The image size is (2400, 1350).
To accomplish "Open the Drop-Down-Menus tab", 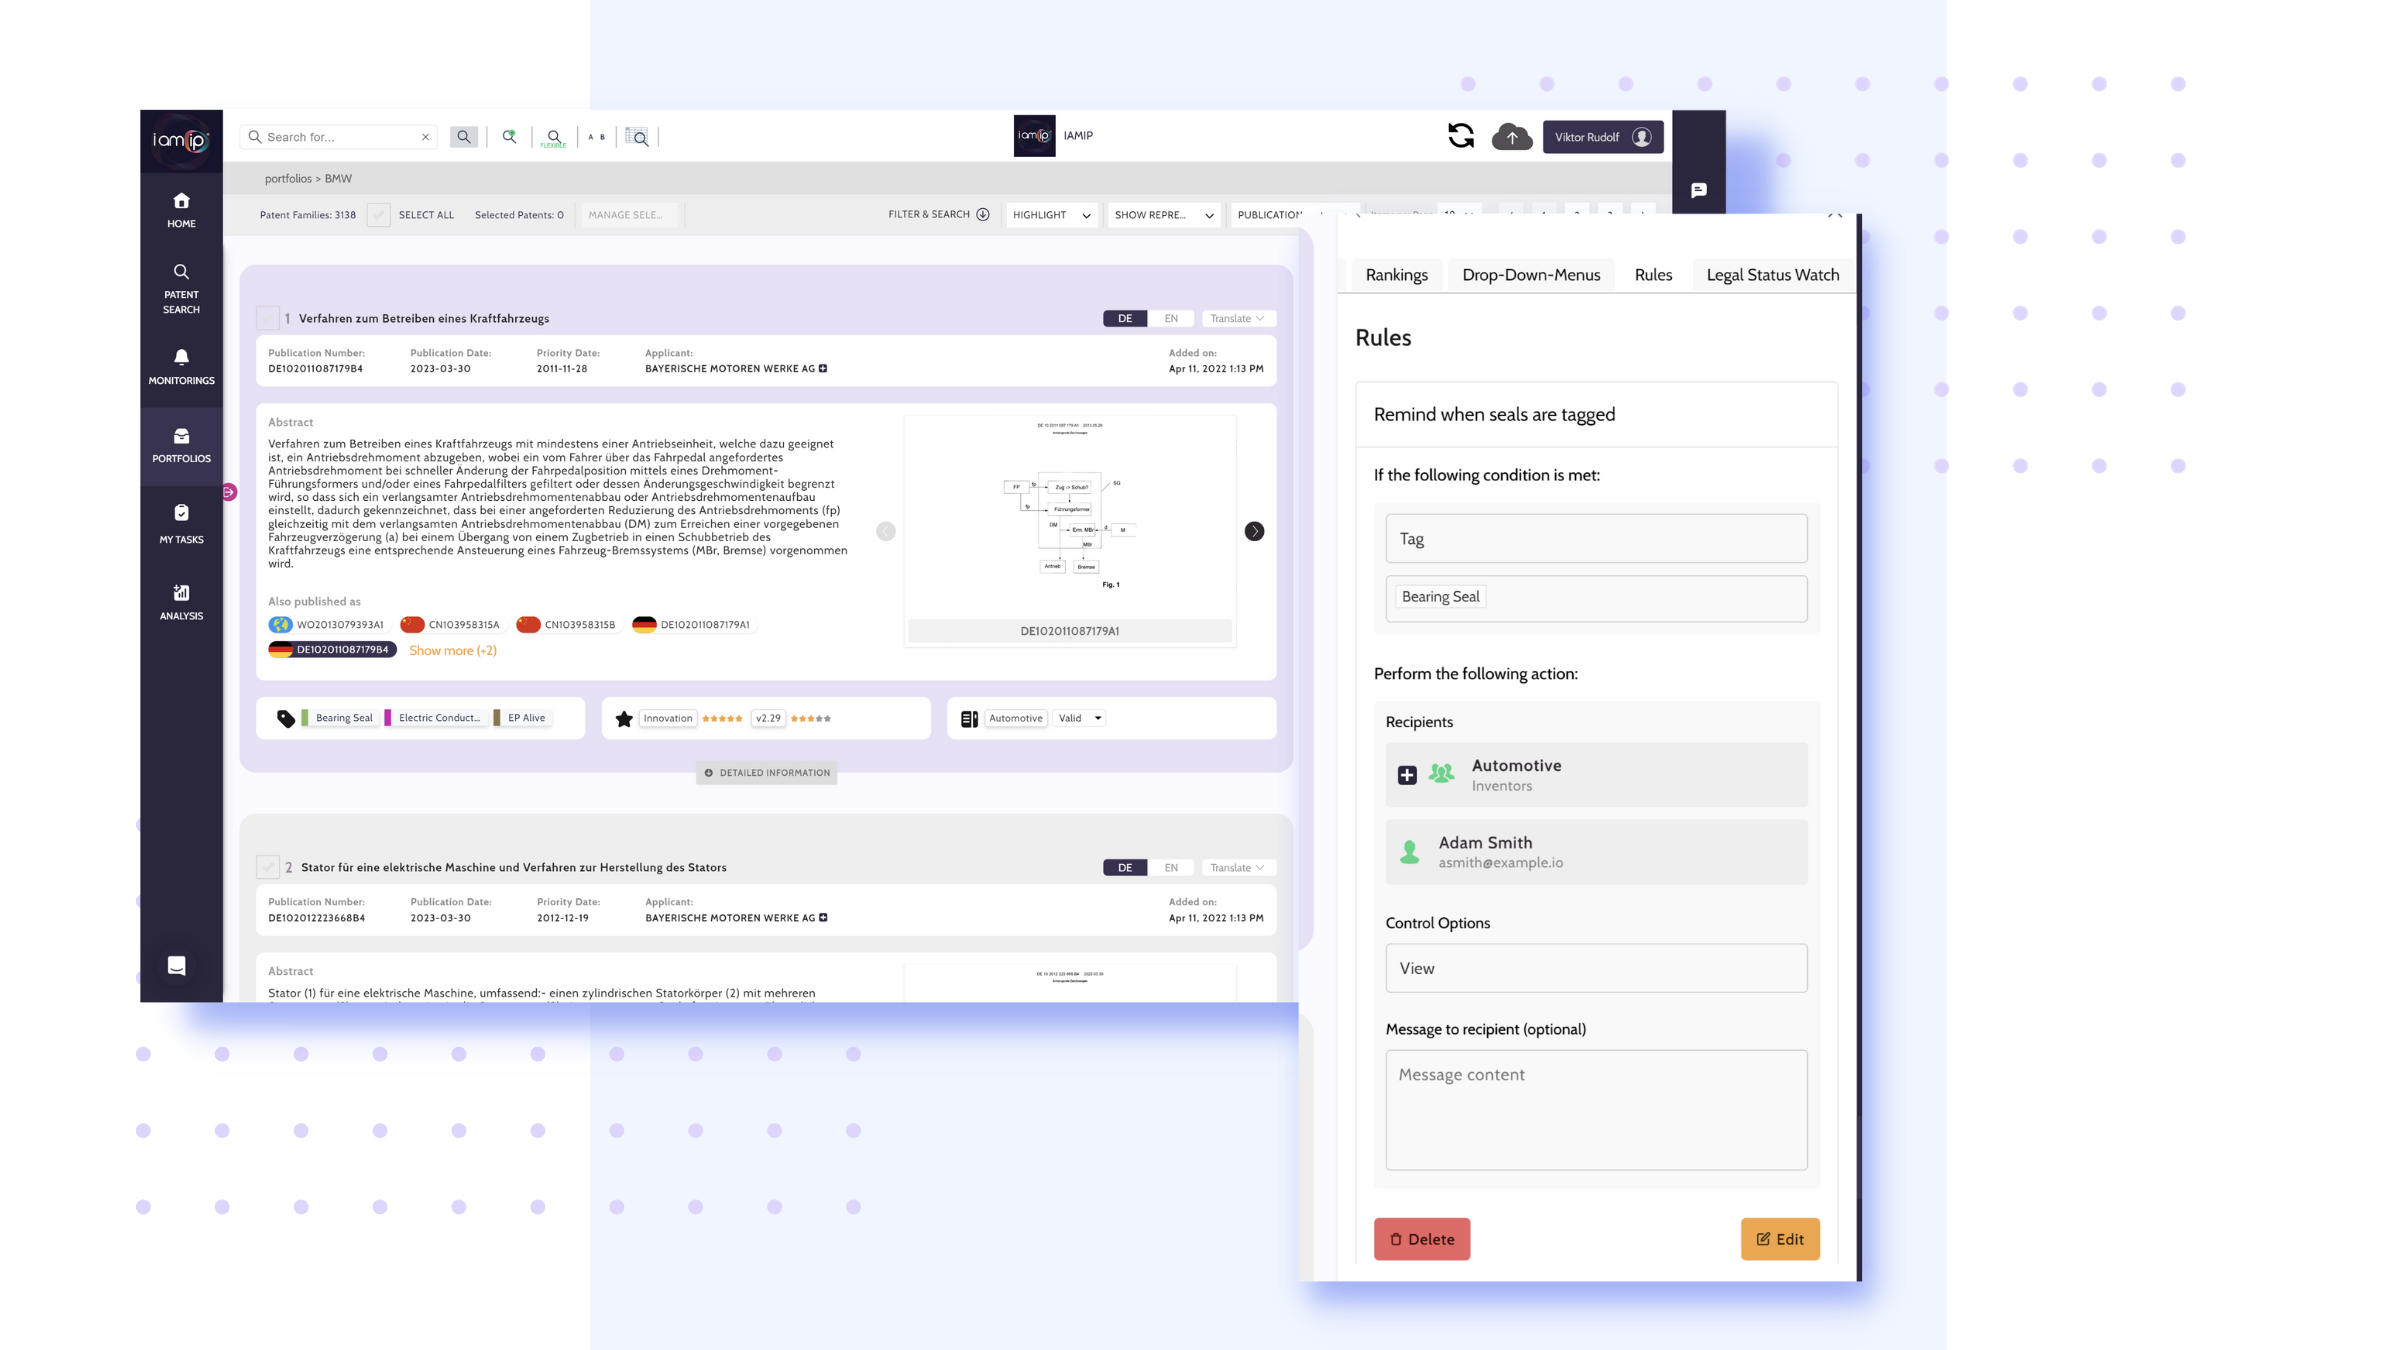I will pos(1531,275).
